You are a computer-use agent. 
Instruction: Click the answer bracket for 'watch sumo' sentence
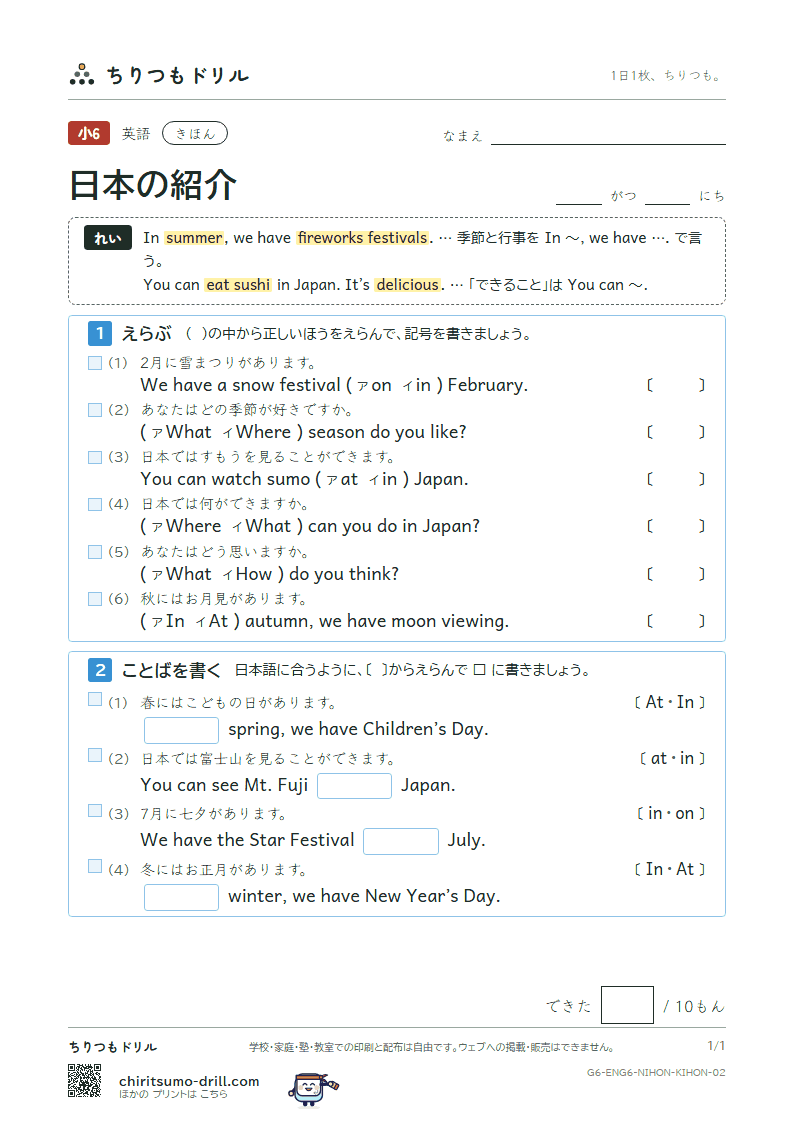pos(676,479)
